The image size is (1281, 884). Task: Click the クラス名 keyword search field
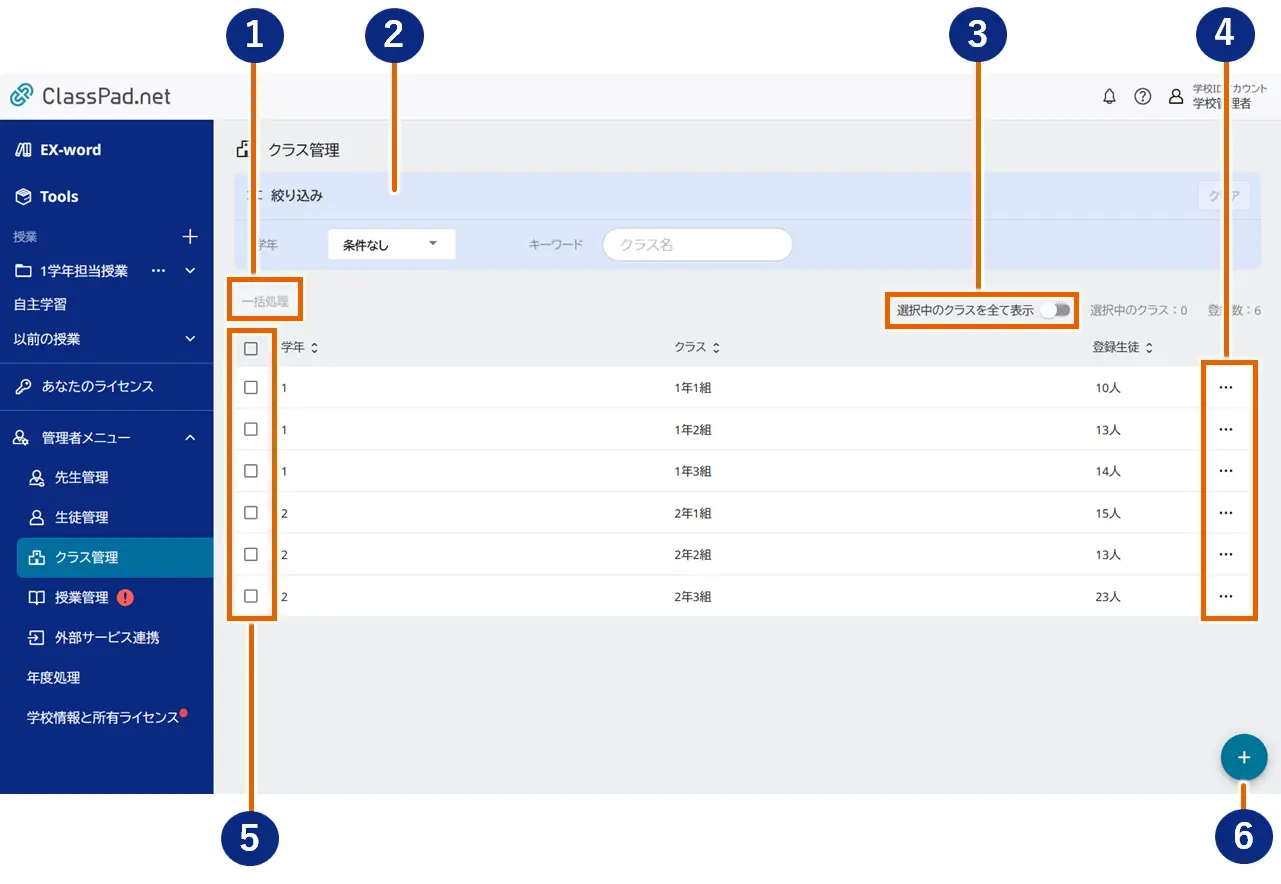(697, 244)
